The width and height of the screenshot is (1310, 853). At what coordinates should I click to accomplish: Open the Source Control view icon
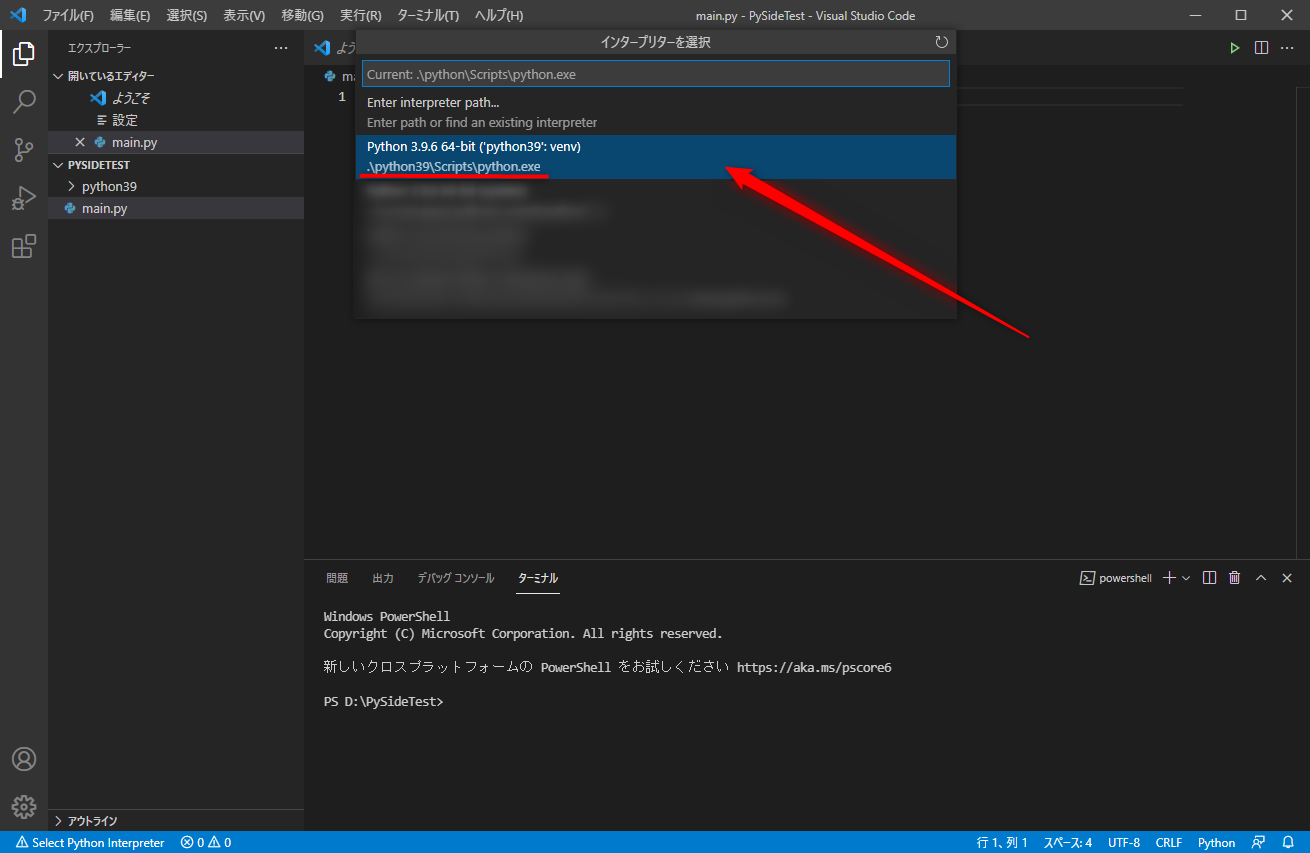24,150
